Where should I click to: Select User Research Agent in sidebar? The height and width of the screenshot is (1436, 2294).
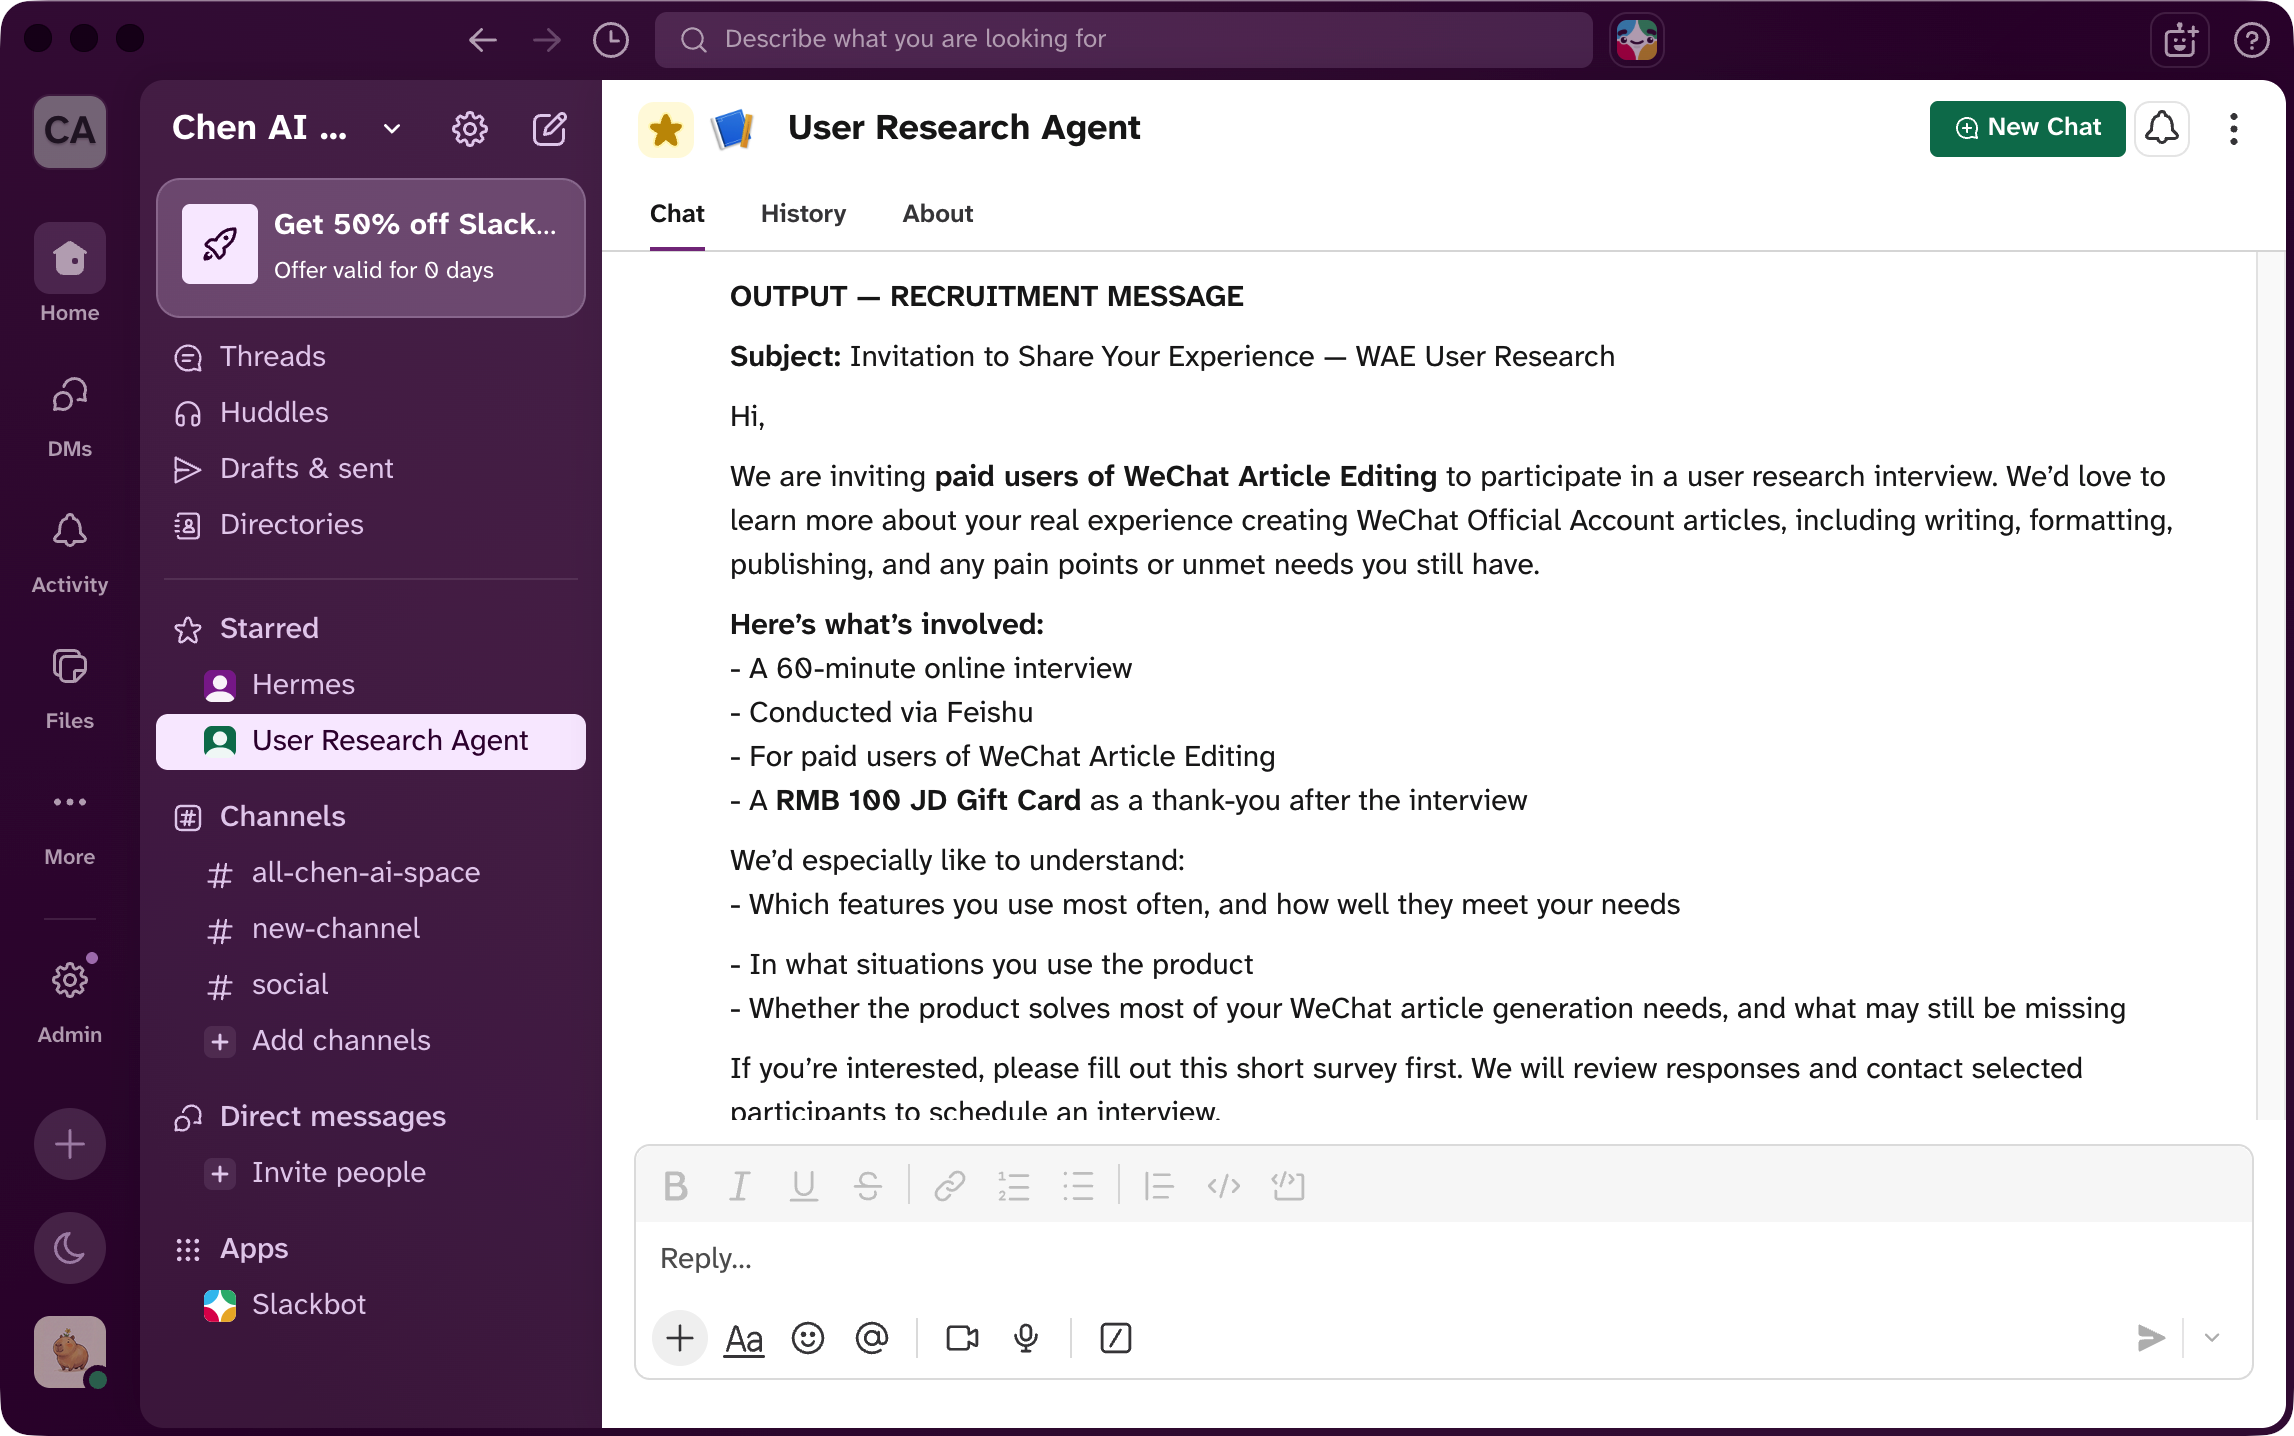click(371, 741)
